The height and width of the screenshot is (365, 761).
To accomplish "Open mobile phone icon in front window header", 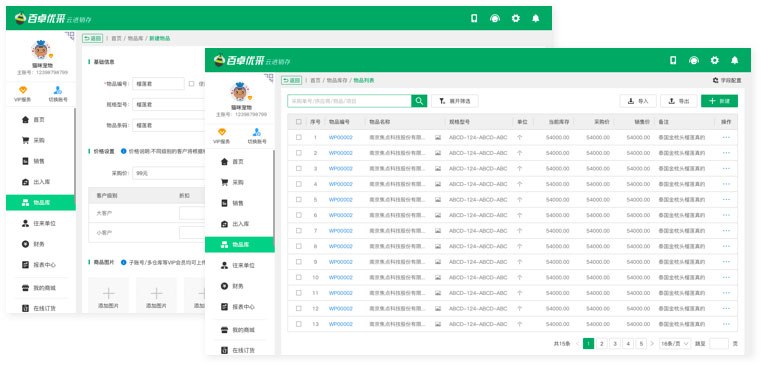I will (673, 60).
